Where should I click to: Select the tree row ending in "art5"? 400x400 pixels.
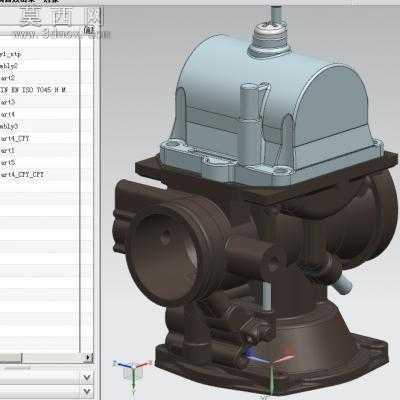39,163
